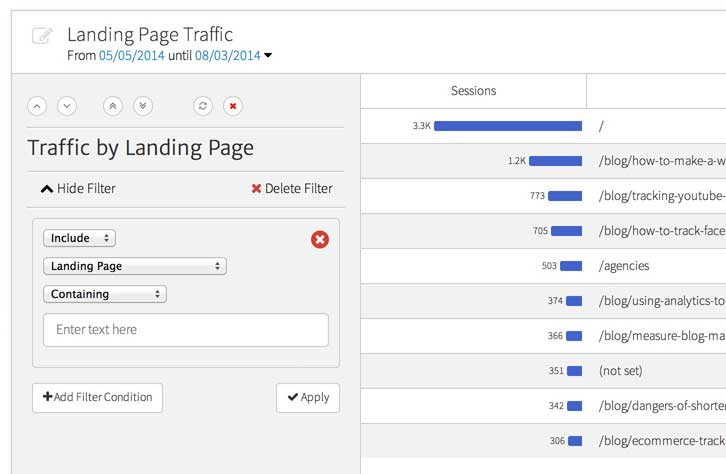Click the 773 sessions value
This screenshot has height=474, width=726.
click(537, 196)
